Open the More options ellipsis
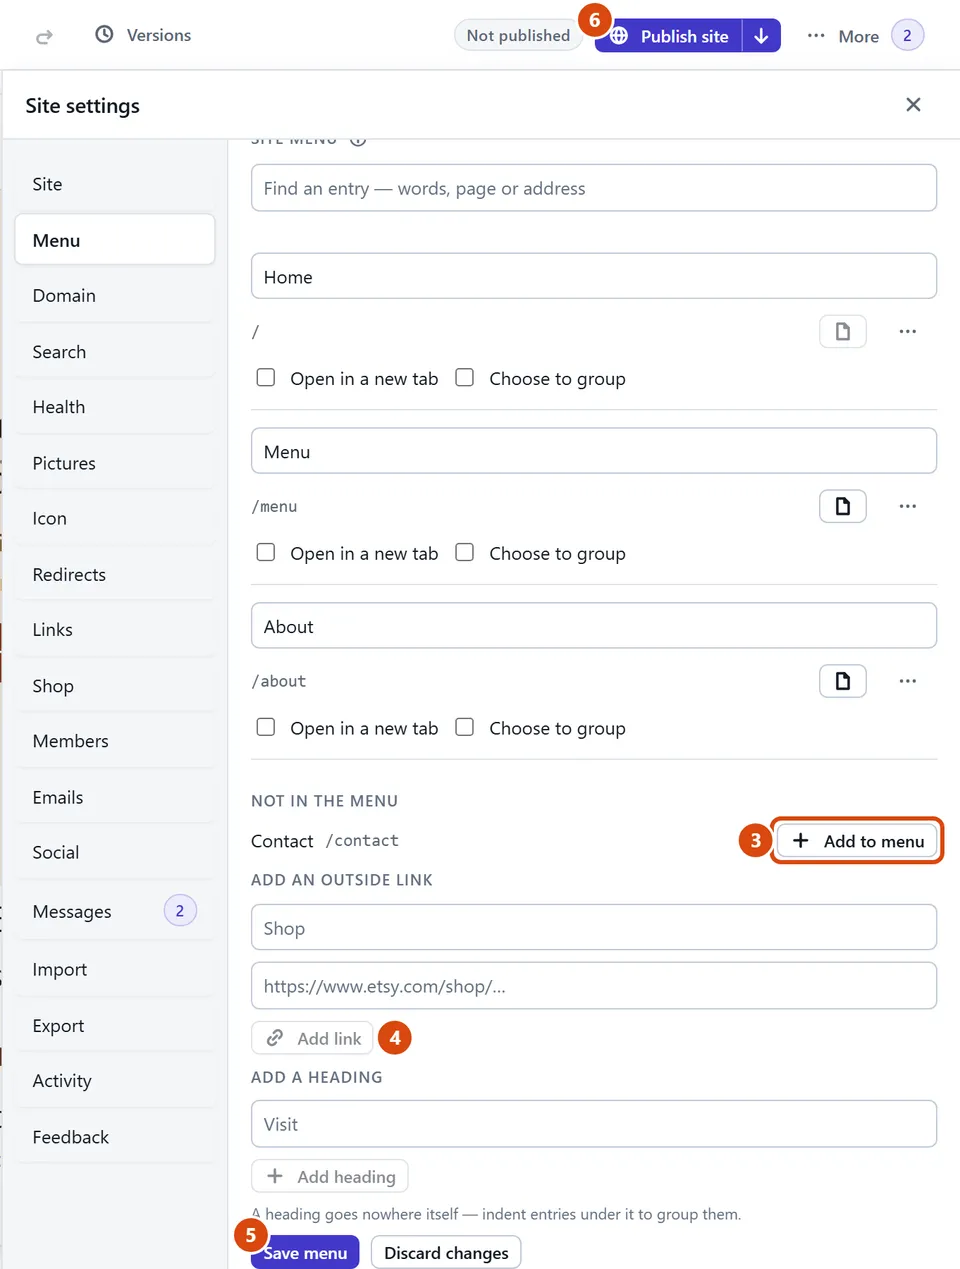Viewport: 960px width, 1269px height. pos(816,36)
